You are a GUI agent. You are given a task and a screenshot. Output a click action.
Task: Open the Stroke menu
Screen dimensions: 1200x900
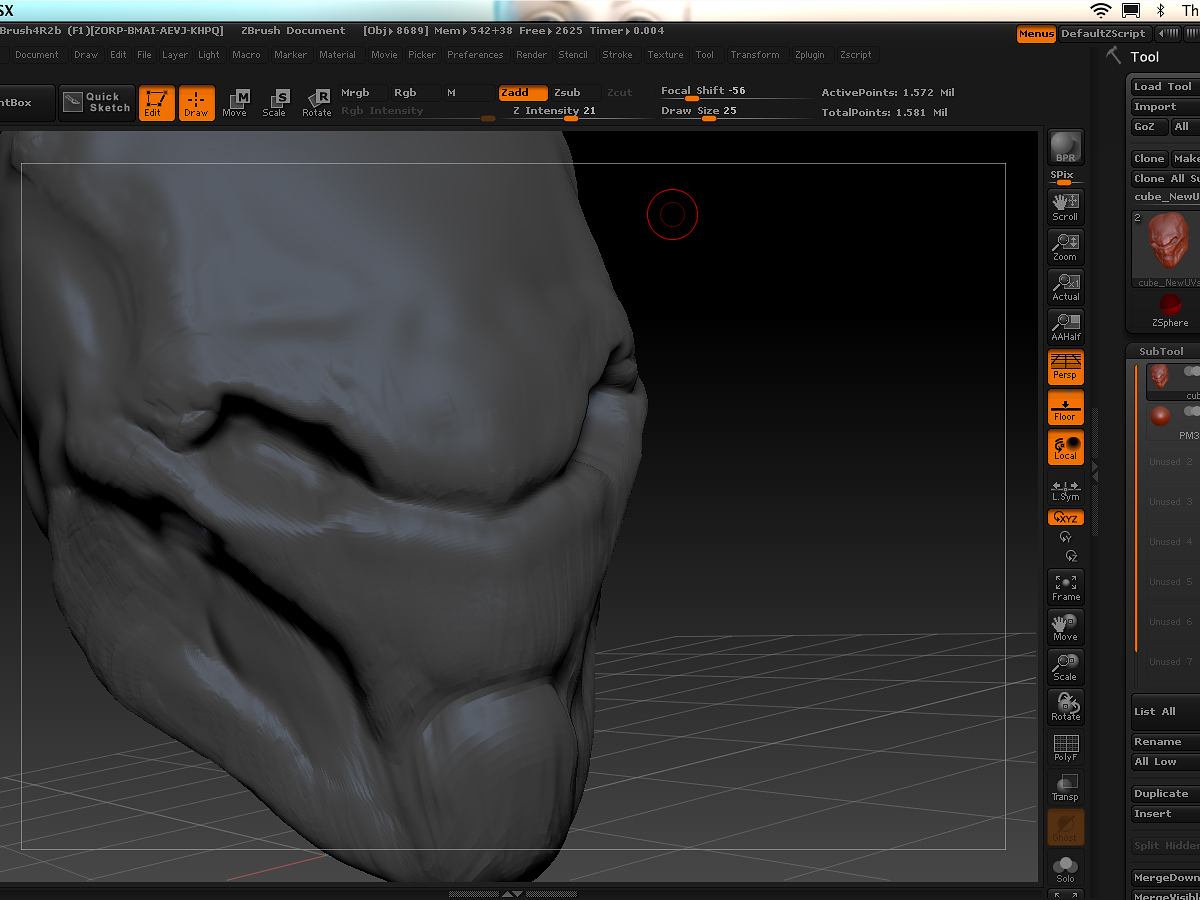(618, 55)
